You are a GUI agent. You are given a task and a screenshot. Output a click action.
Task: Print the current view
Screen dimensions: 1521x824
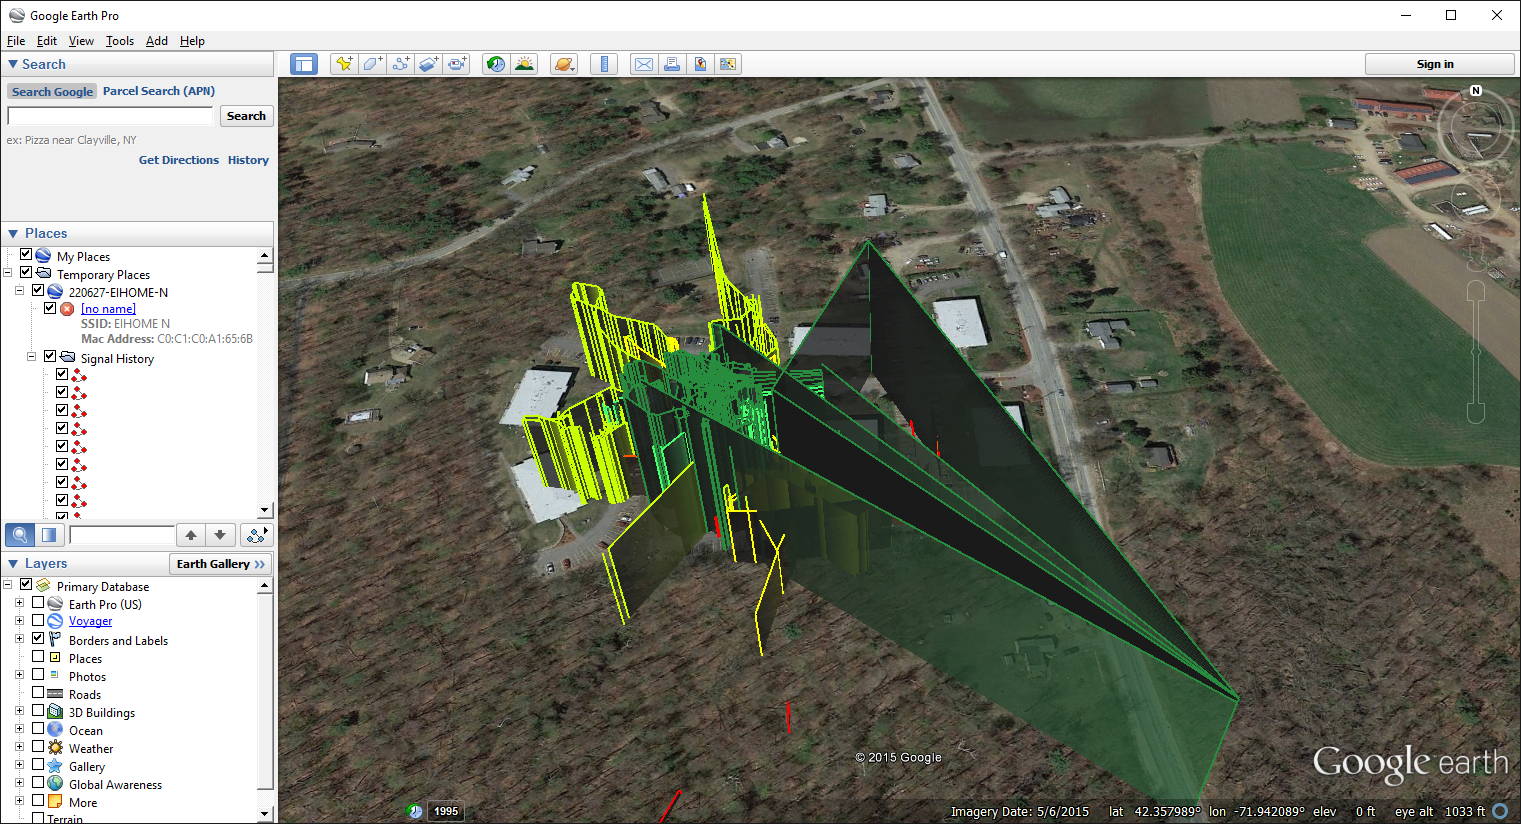[672, 64]
